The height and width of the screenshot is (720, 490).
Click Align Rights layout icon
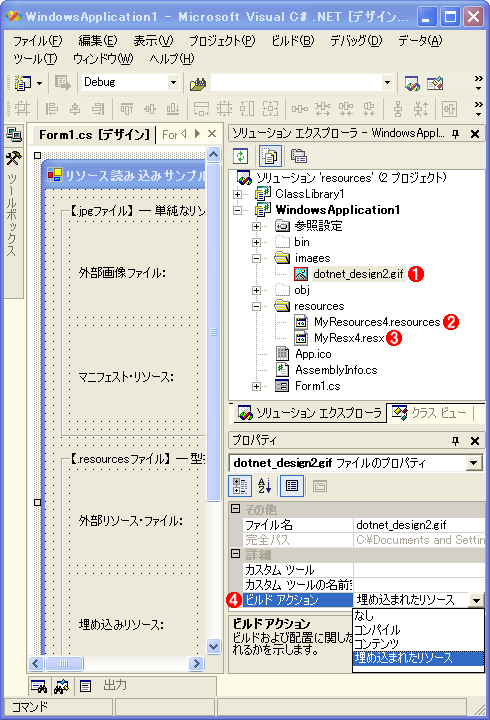98,109
